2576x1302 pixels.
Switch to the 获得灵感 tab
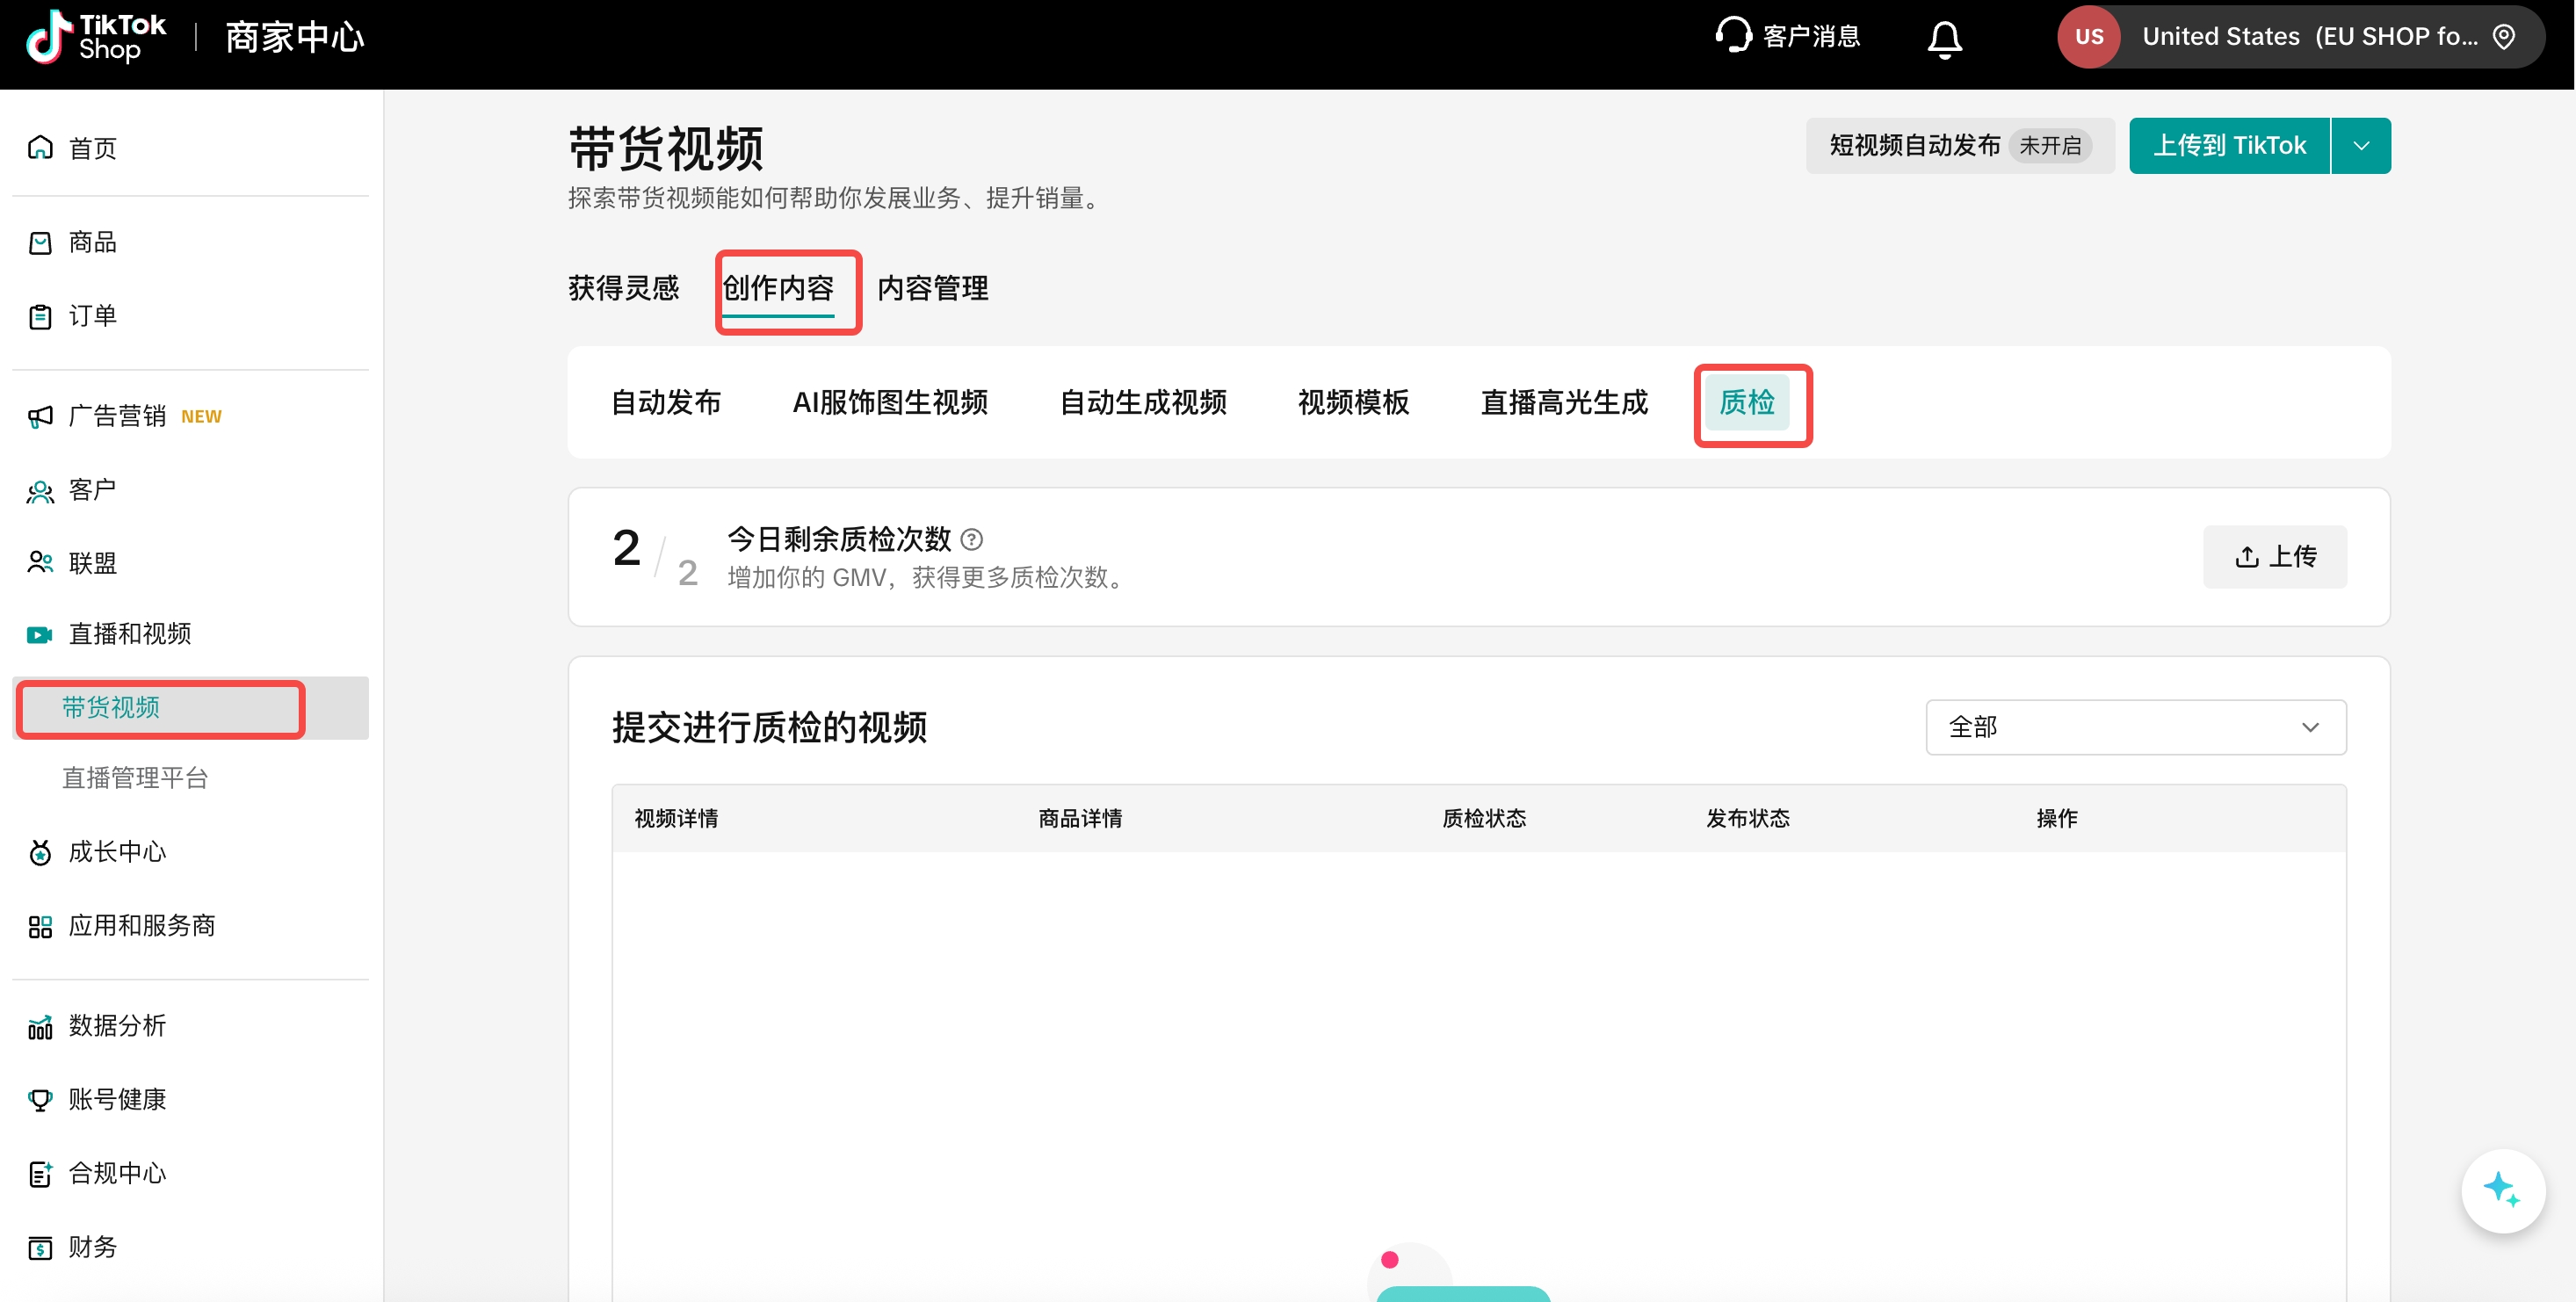click(x=623, y=289)
